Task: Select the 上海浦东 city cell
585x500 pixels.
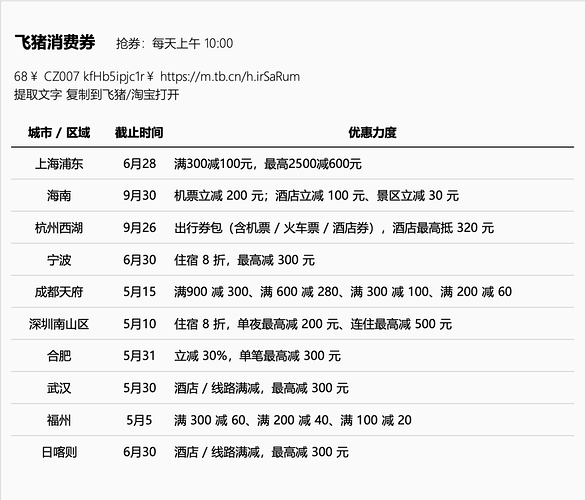Action: (59, 164)
